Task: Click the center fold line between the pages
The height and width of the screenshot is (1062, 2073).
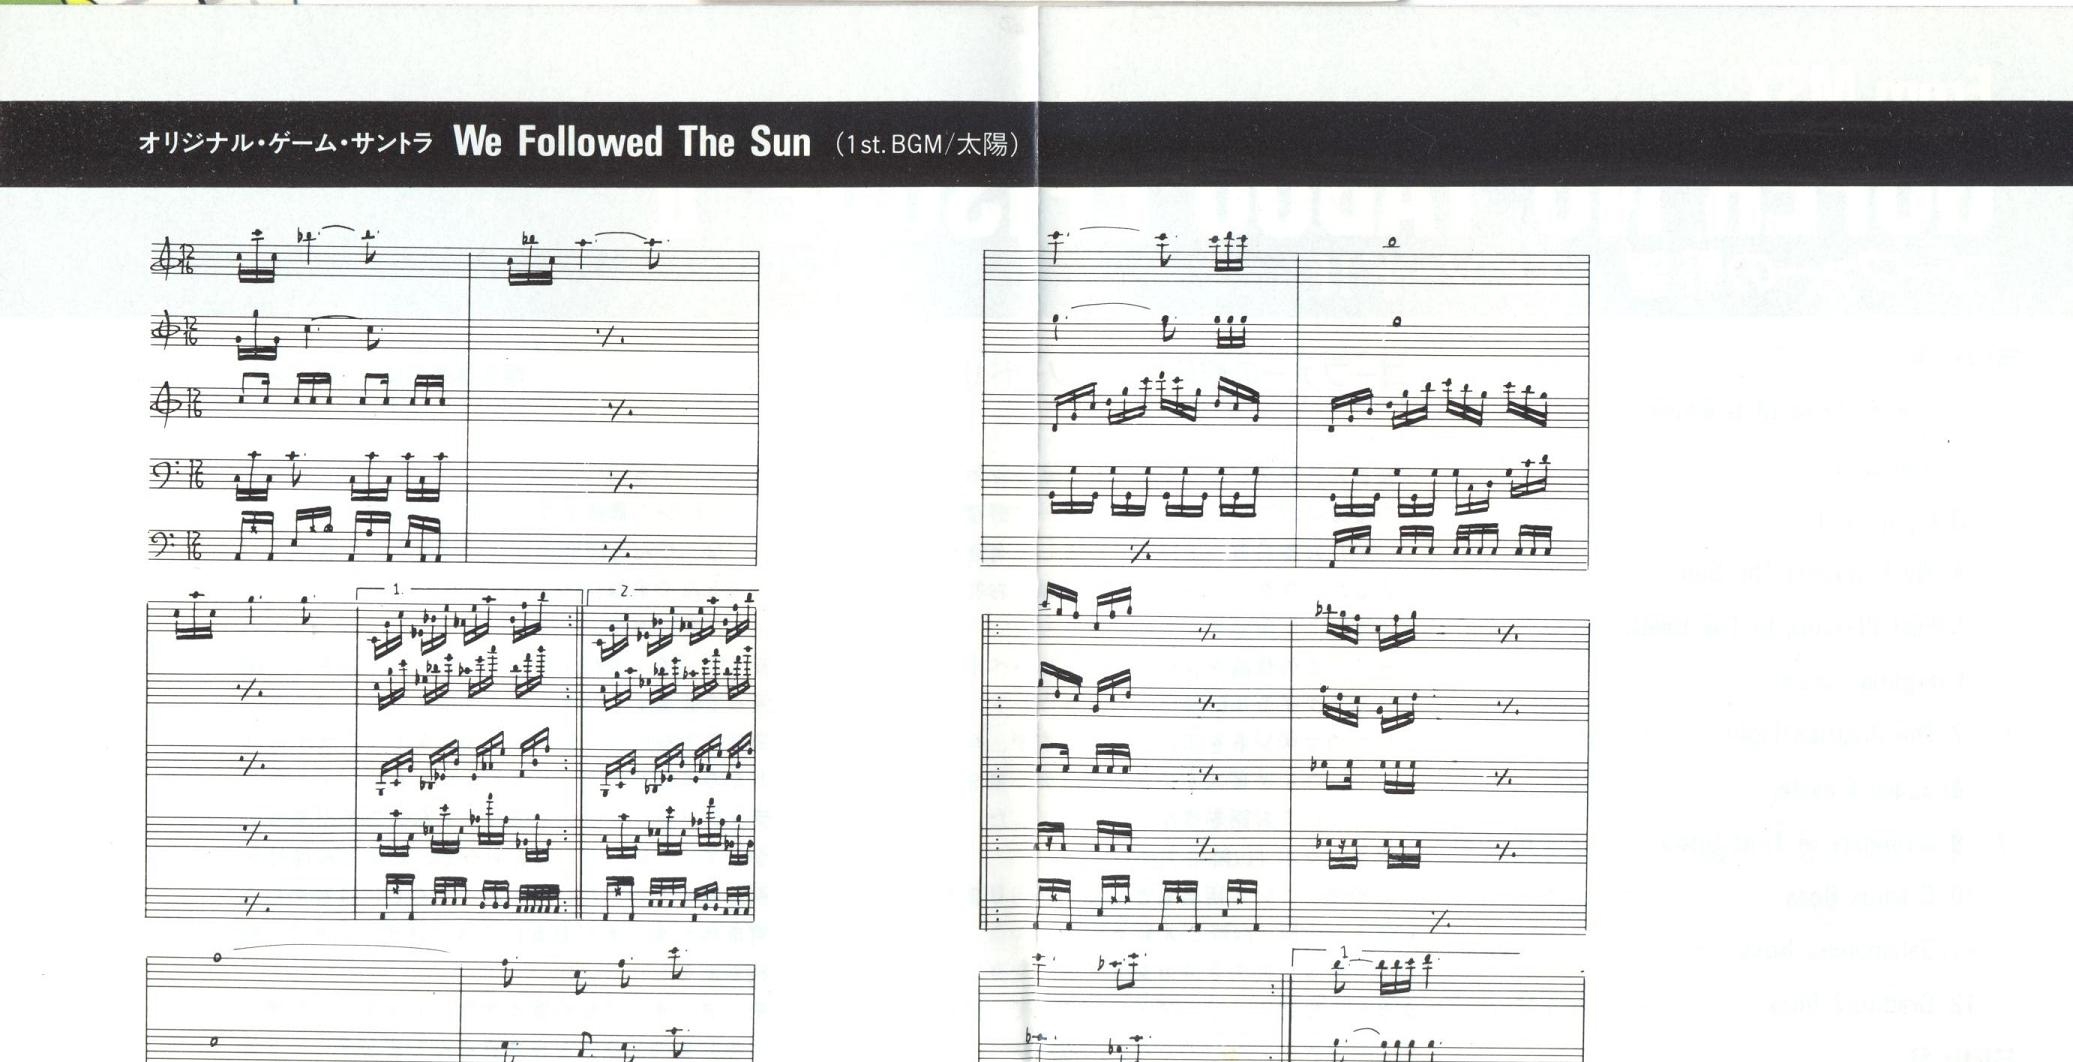Action: click(x=1040, y=531)
